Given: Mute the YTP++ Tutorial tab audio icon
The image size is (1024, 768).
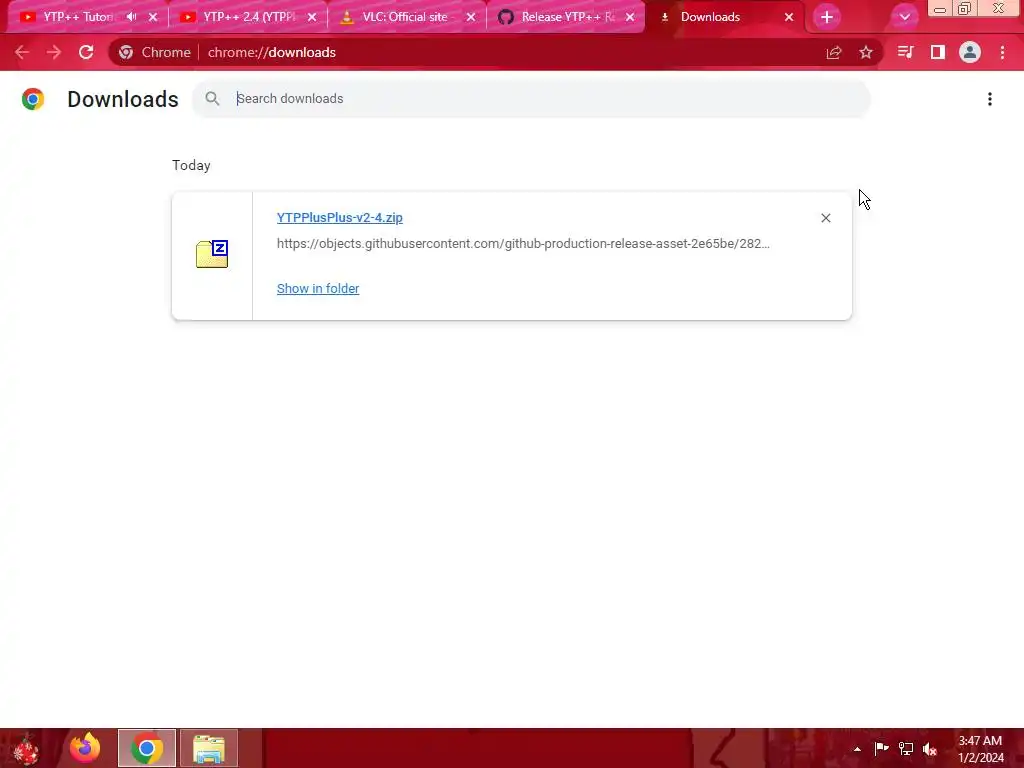Looking at the screenshot, I should [x=131, y=17].
